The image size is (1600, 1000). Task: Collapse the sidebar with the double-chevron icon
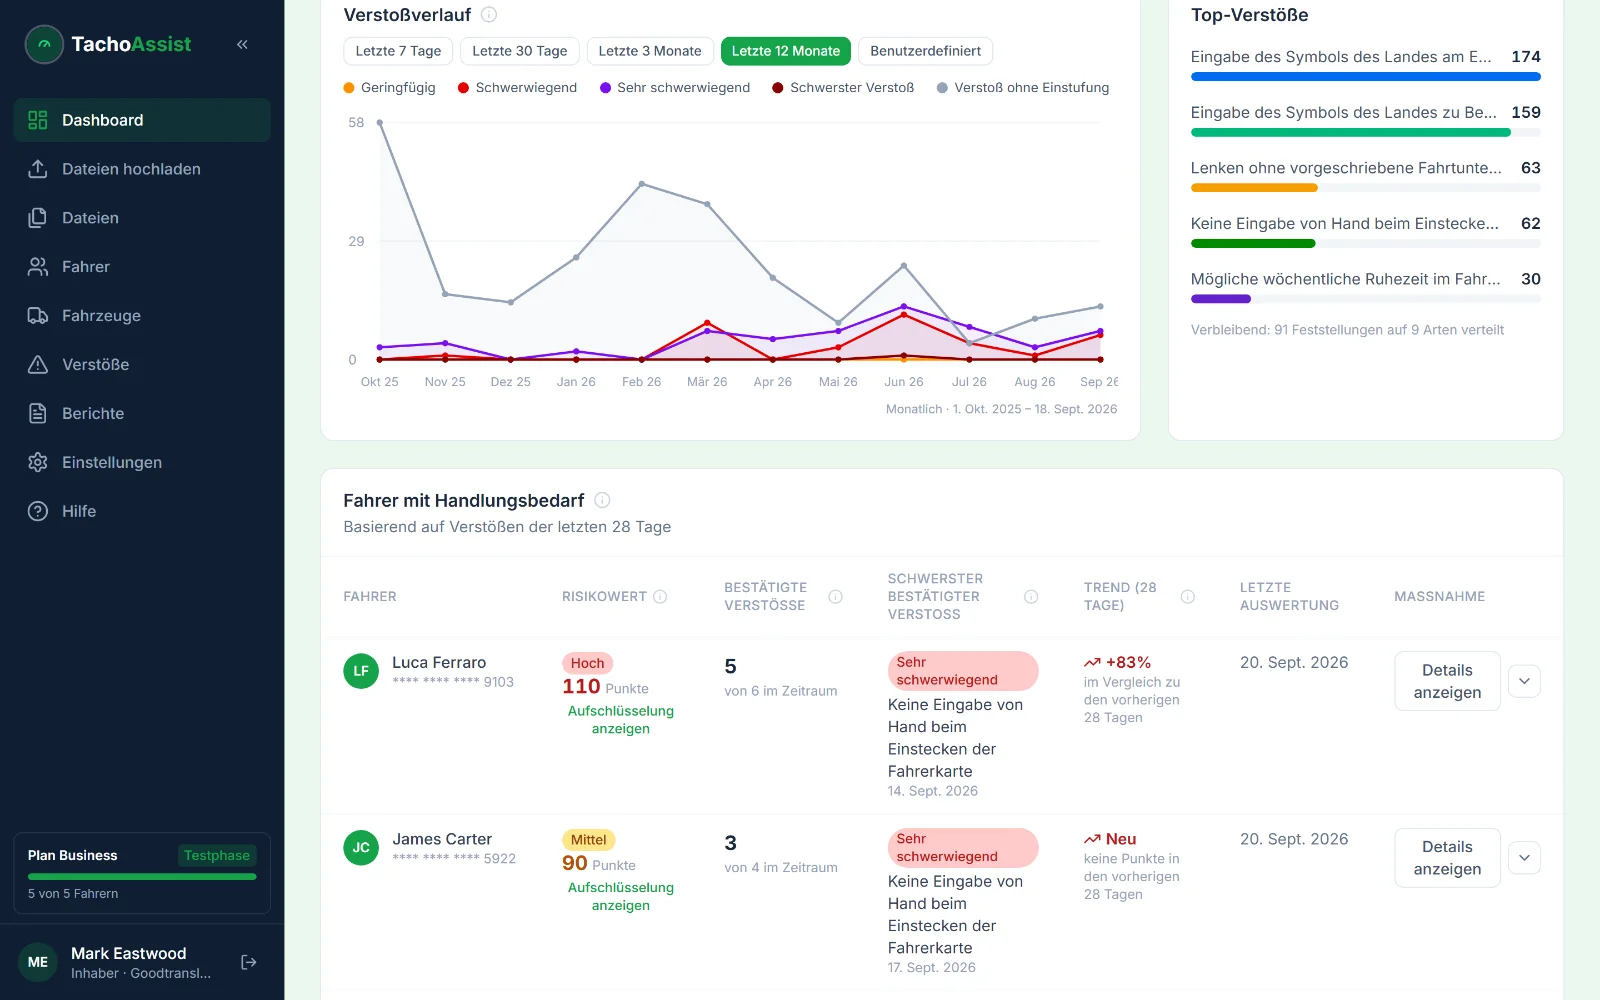(242, 44)
